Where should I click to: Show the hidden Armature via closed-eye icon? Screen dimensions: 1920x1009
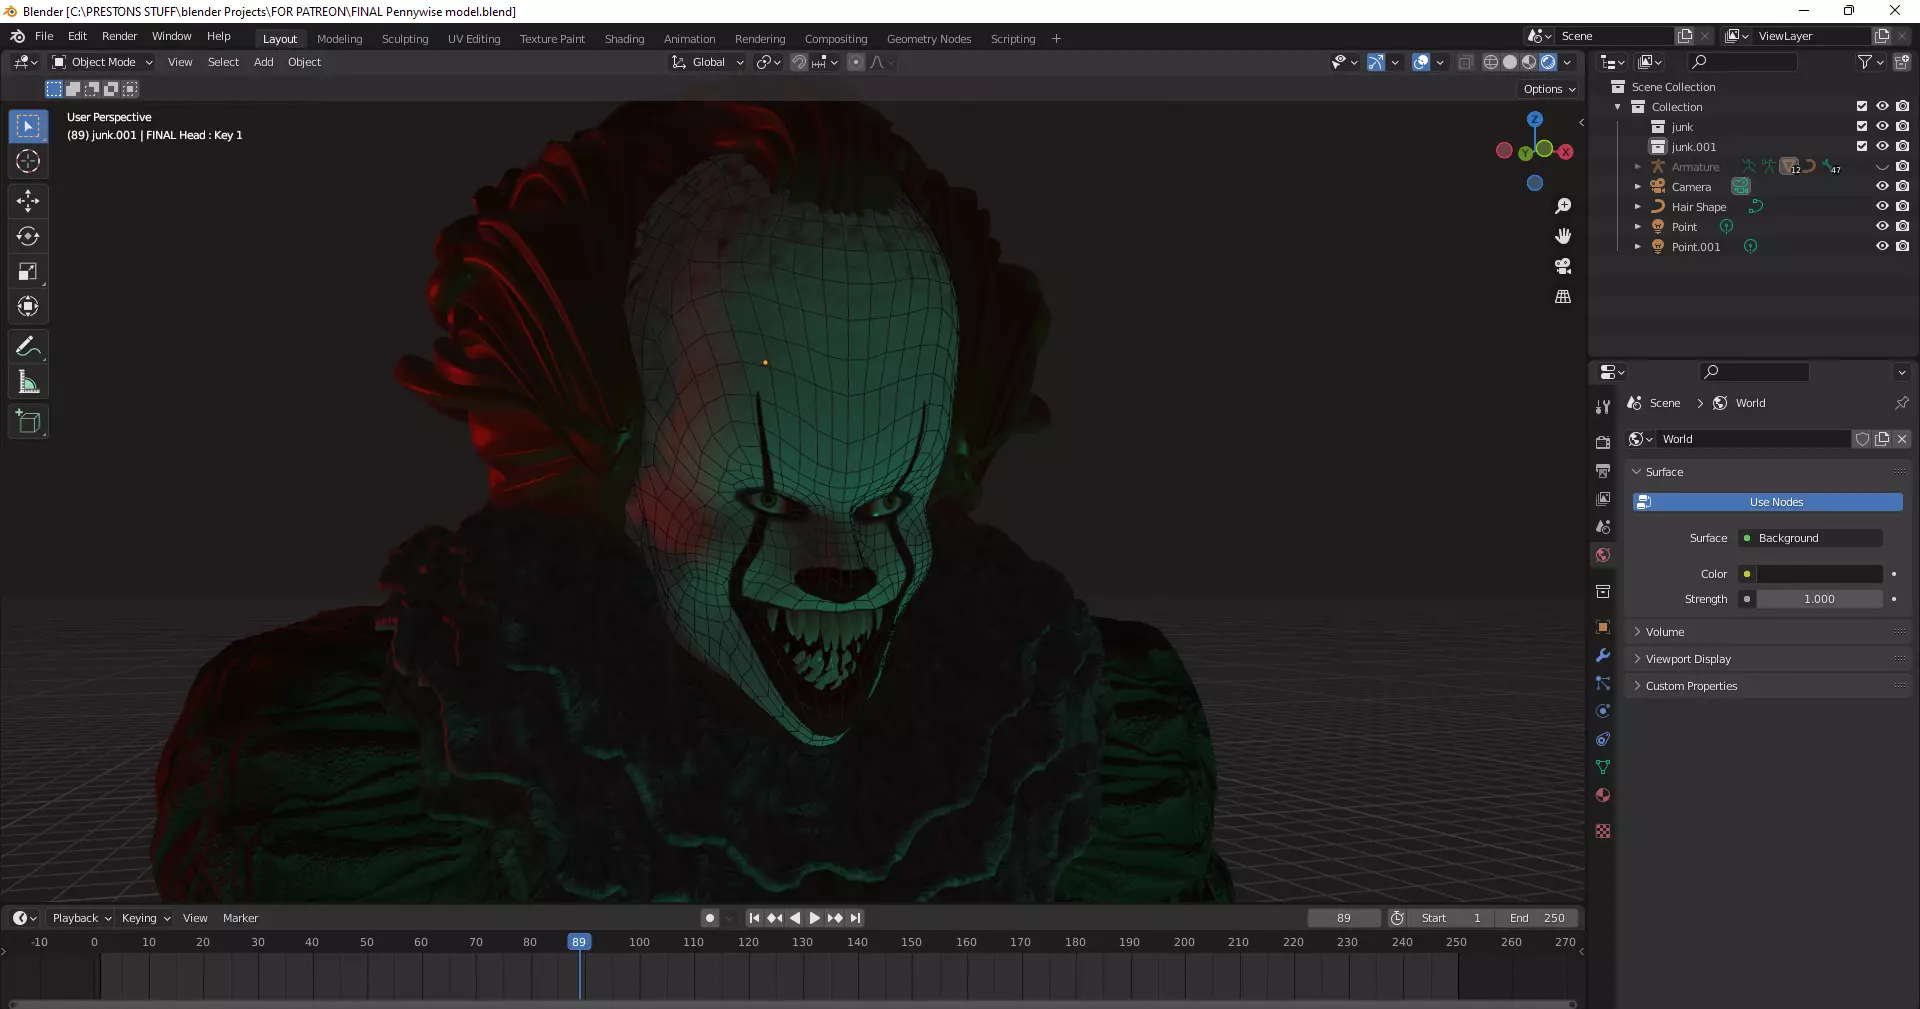click(x=1882, y=167)
